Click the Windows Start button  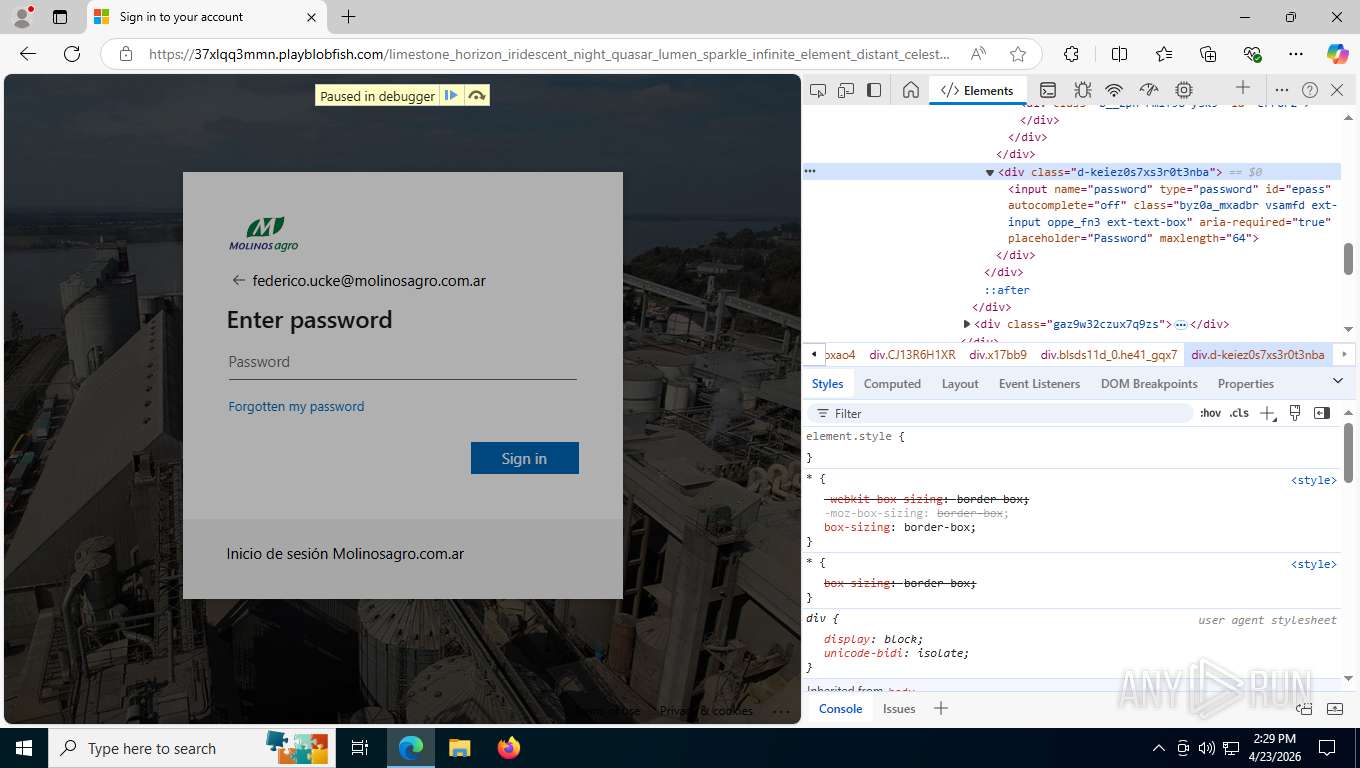click(24, 748)
